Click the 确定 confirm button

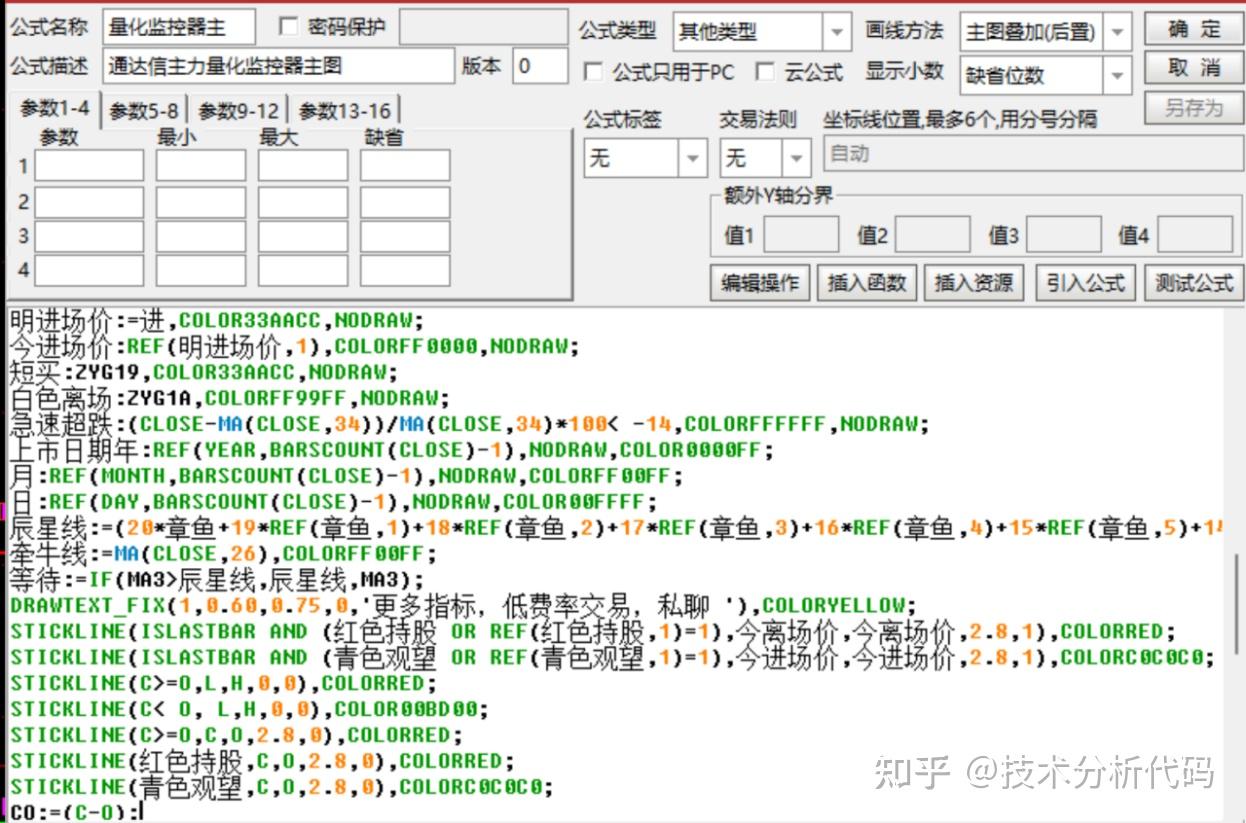click(x=1193, y=29)
